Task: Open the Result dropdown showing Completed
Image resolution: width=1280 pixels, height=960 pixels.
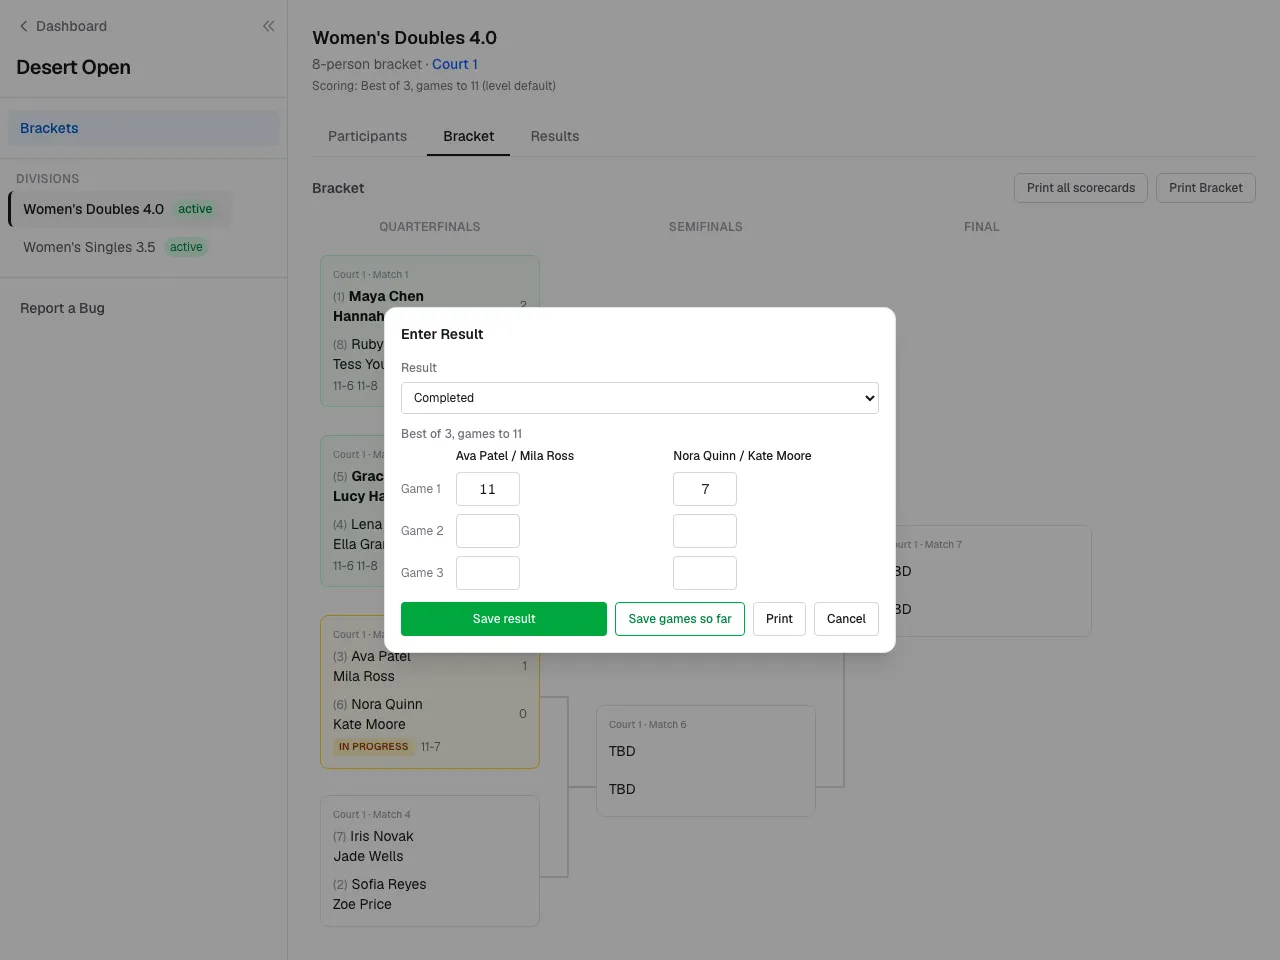Action: 640,398
